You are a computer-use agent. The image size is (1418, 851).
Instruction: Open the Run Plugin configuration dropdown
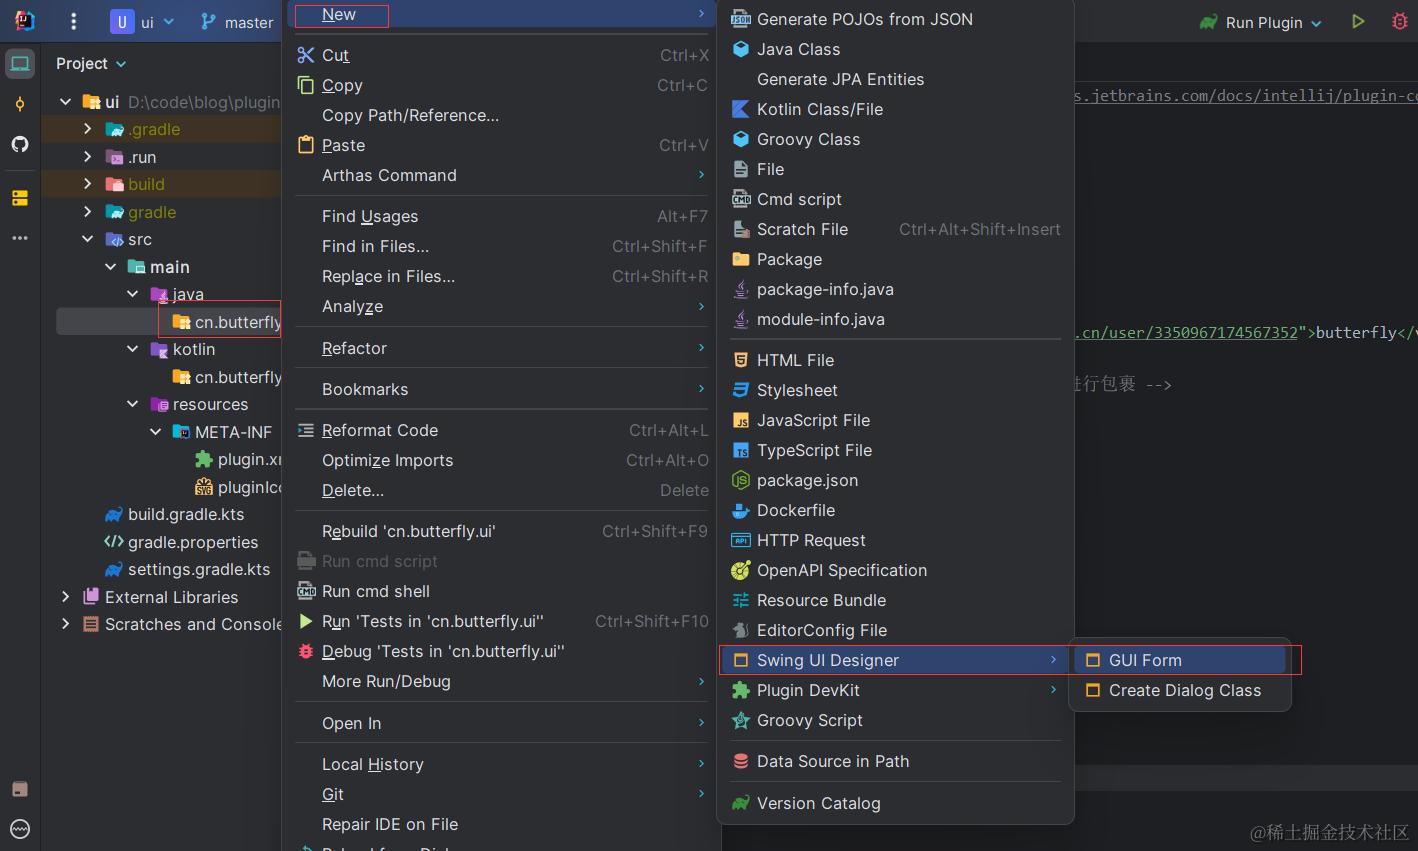coord(1262,22)
